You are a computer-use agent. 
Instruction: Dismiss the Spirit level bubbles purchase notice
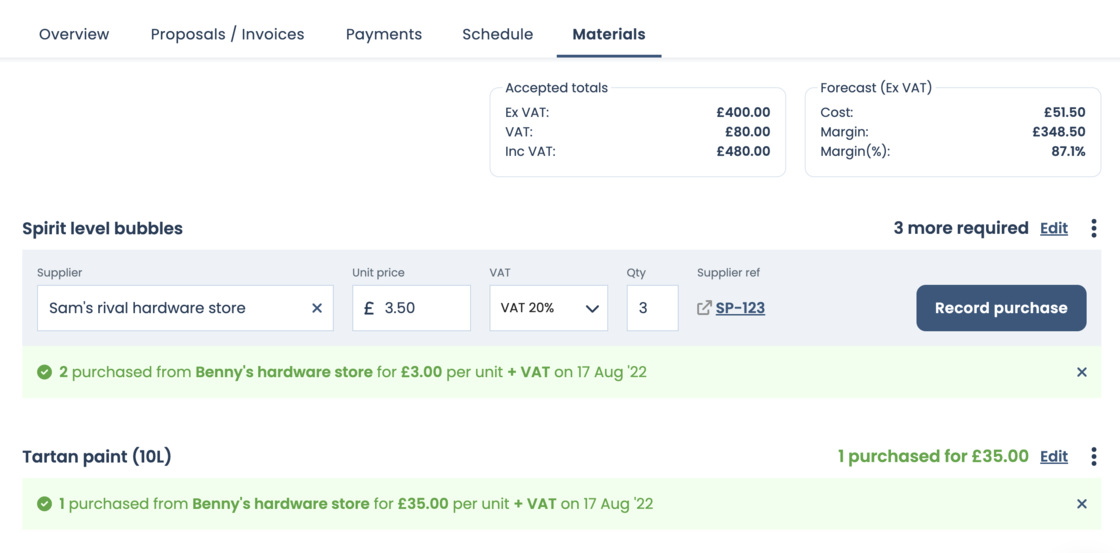tap(1081, 372)
